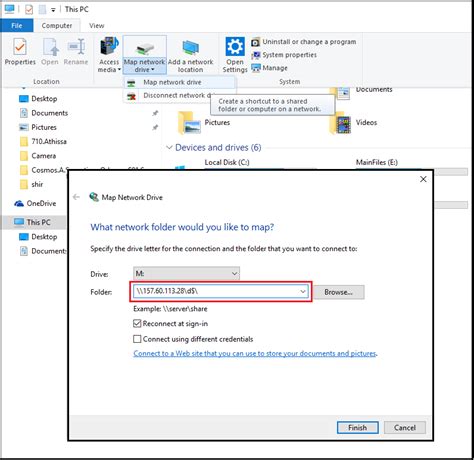The image size is (474, 460).
Task: Expand the Folder path dropdown arrow
Action: (303, 292)
